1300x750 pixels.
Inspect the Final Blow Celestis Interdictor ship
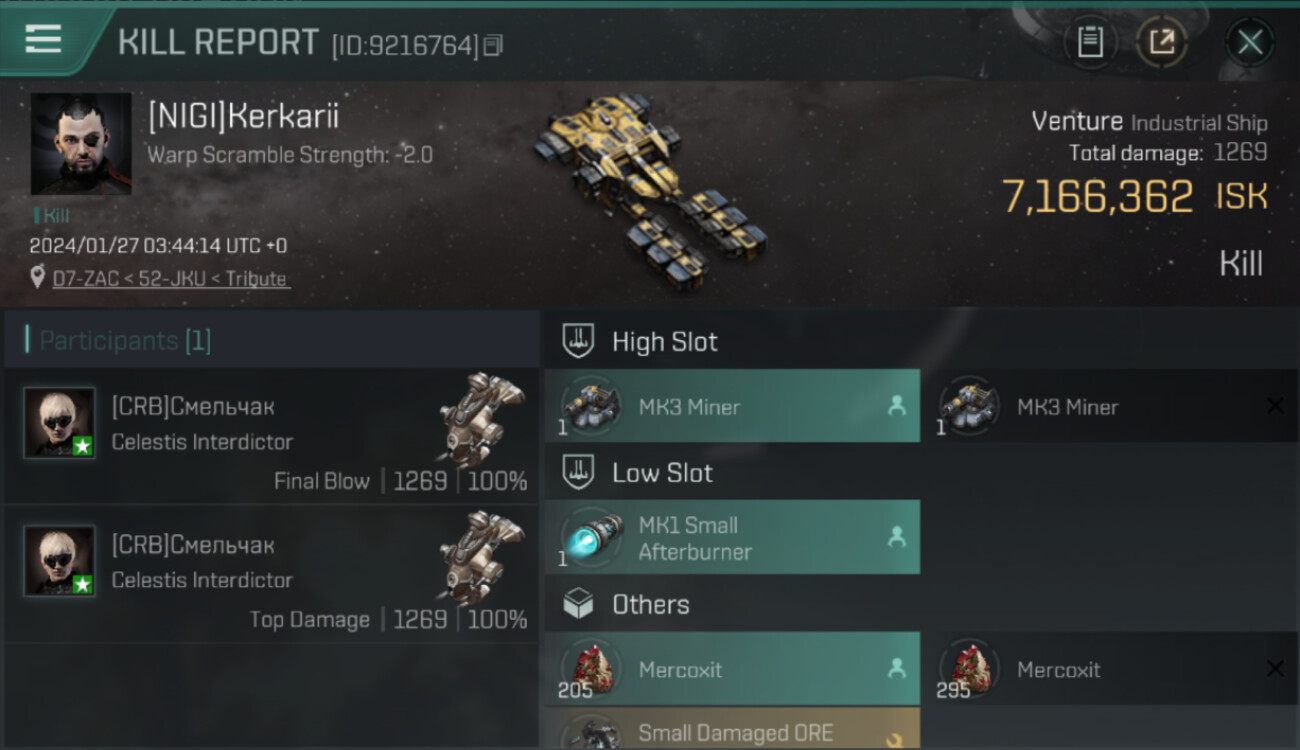[x=483, y=415]
